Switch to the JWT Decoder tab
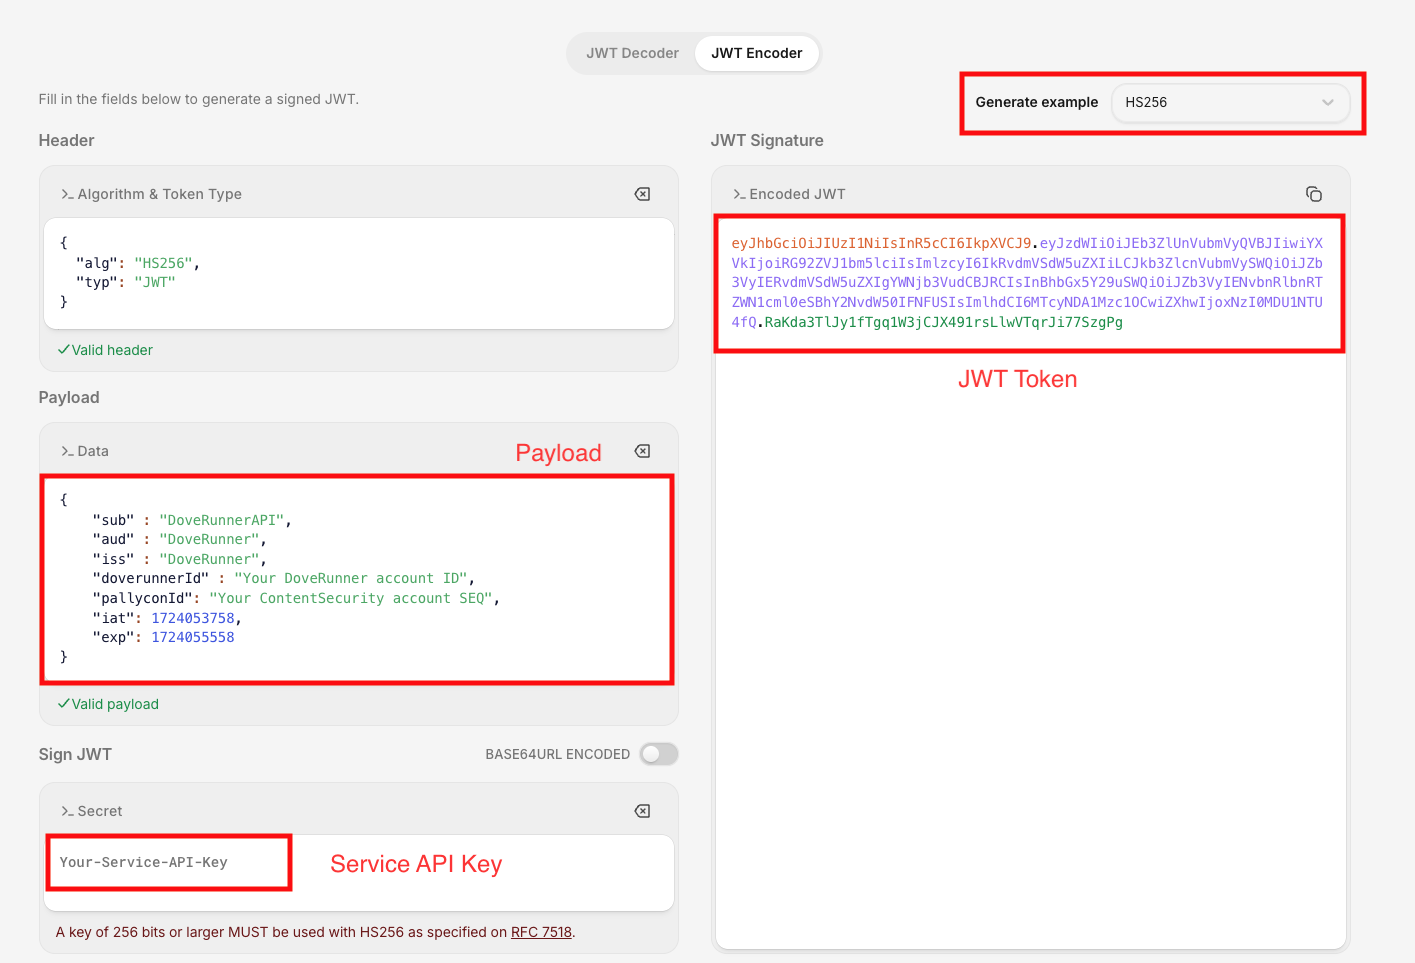Viewport: 1415px width, 963px height. [632, 53]
